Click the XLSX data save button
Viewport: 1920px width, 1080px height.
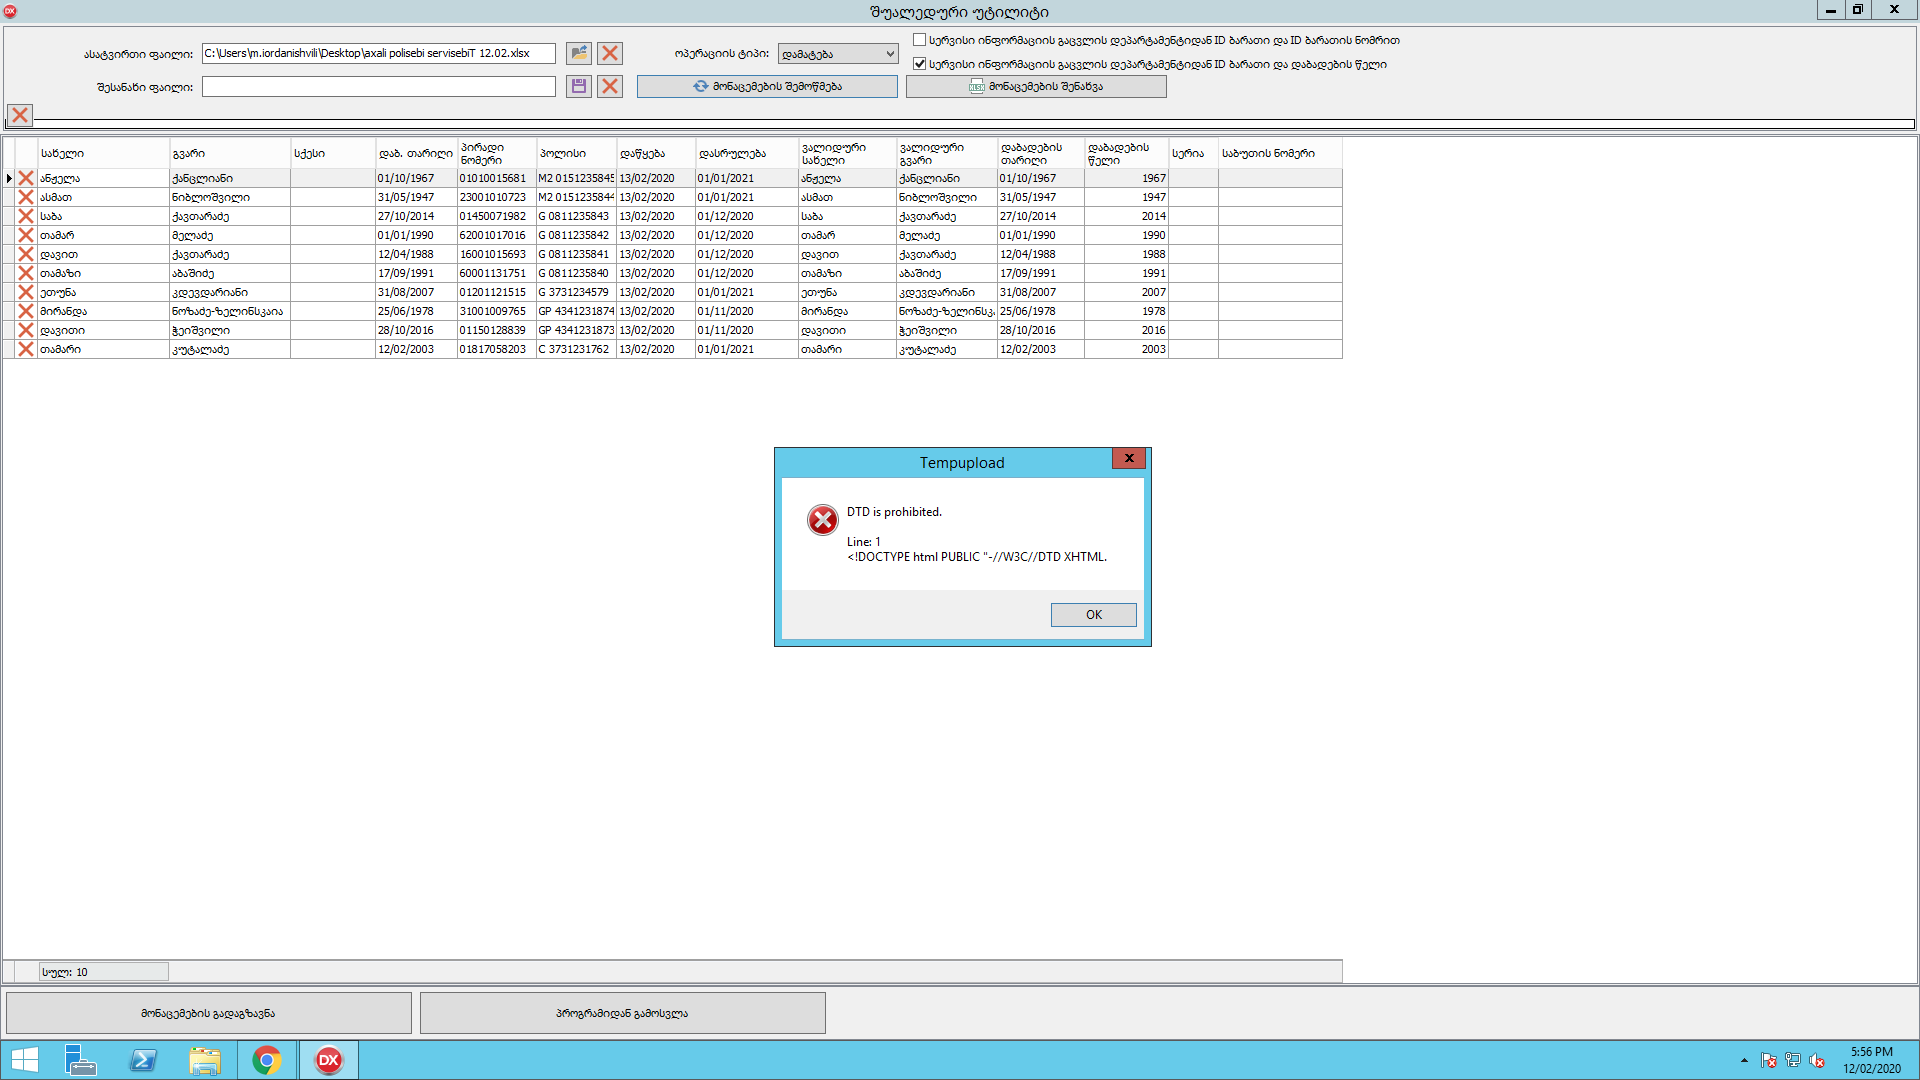[1036, 87]
